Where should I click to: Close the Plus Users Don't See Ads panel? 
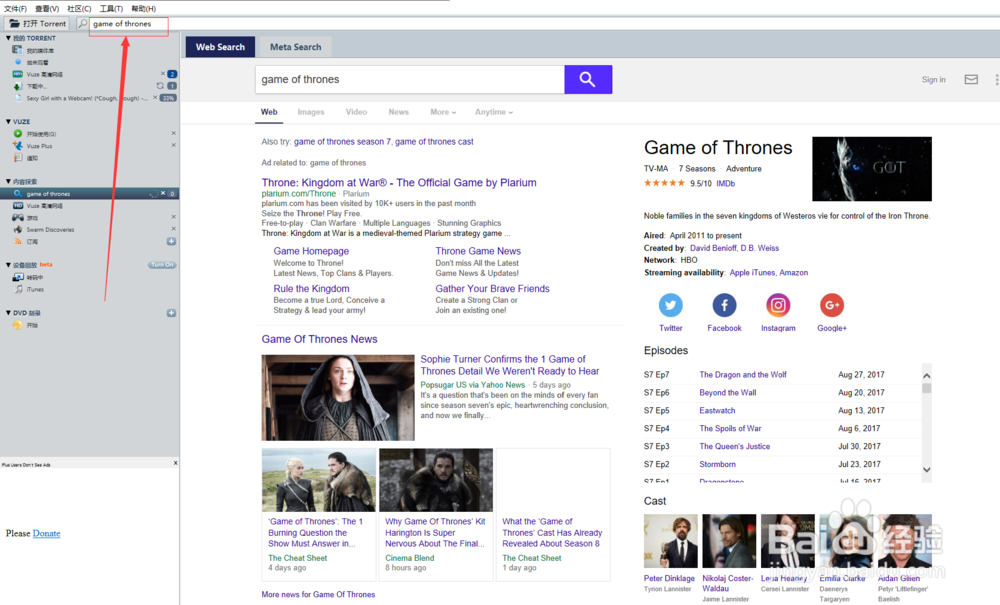coord(175,463)
